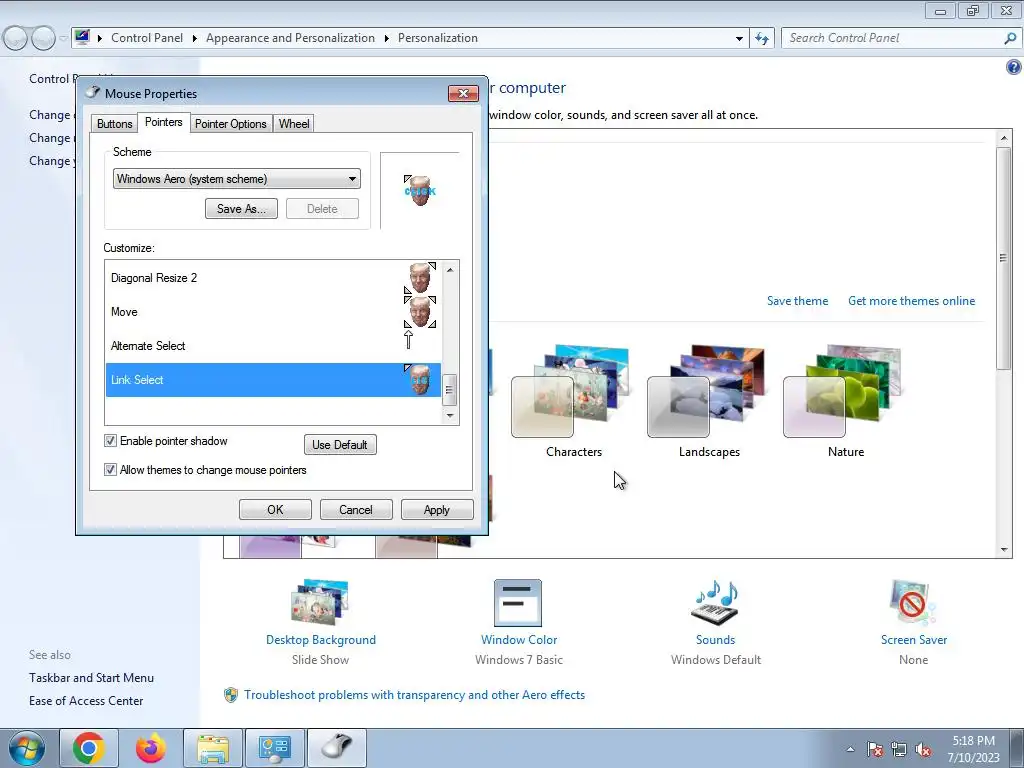Open Ease of Access Center link
1024x768 pixels.
[86, 701]
